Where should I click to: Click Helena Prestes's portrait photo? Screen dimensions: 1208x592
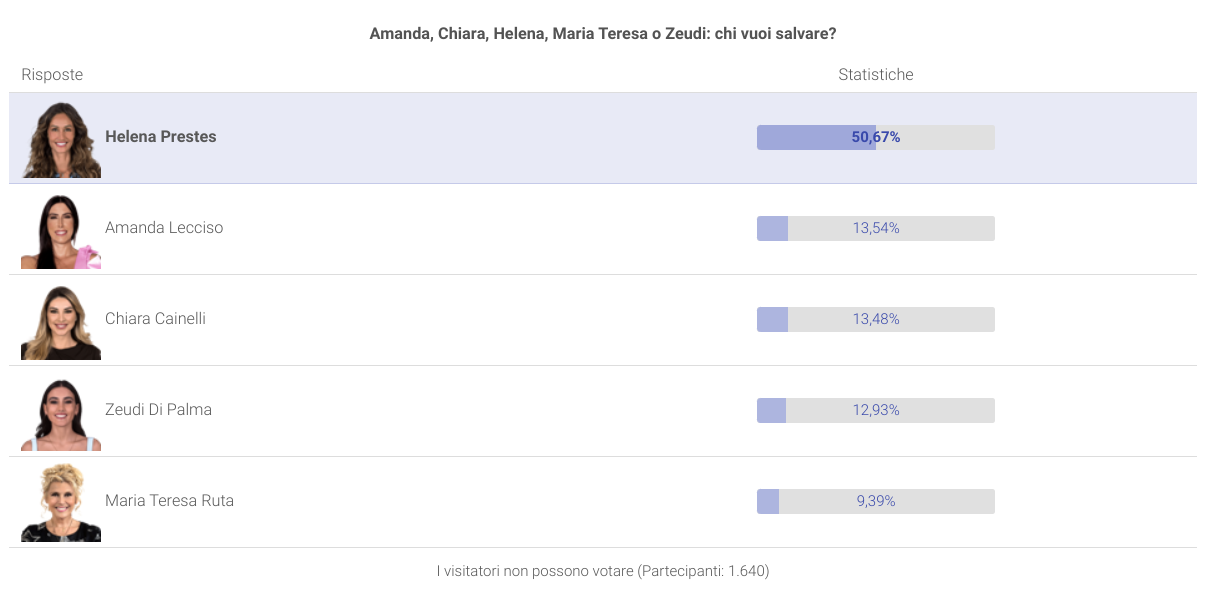click(x=61, y=138)
